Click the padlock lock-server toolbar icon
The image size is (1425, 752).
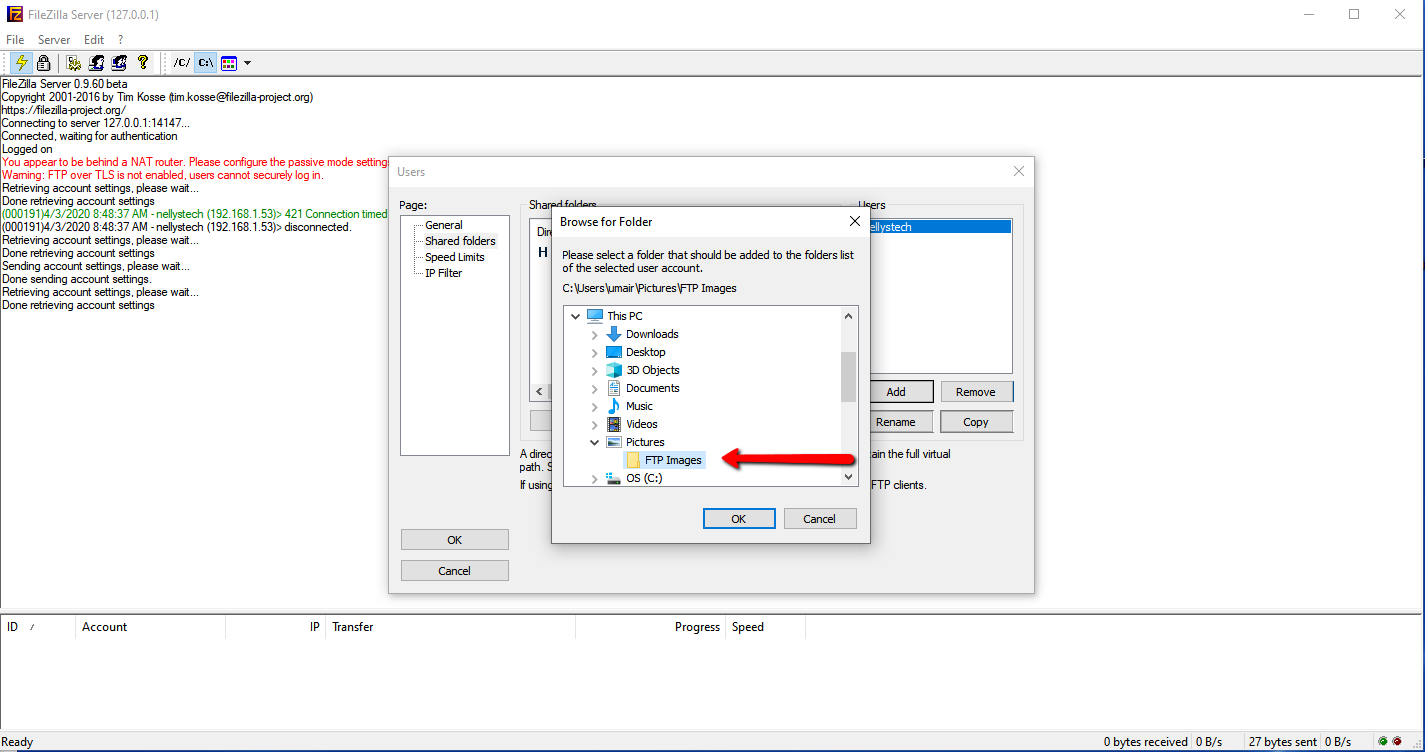click(43, 62)
